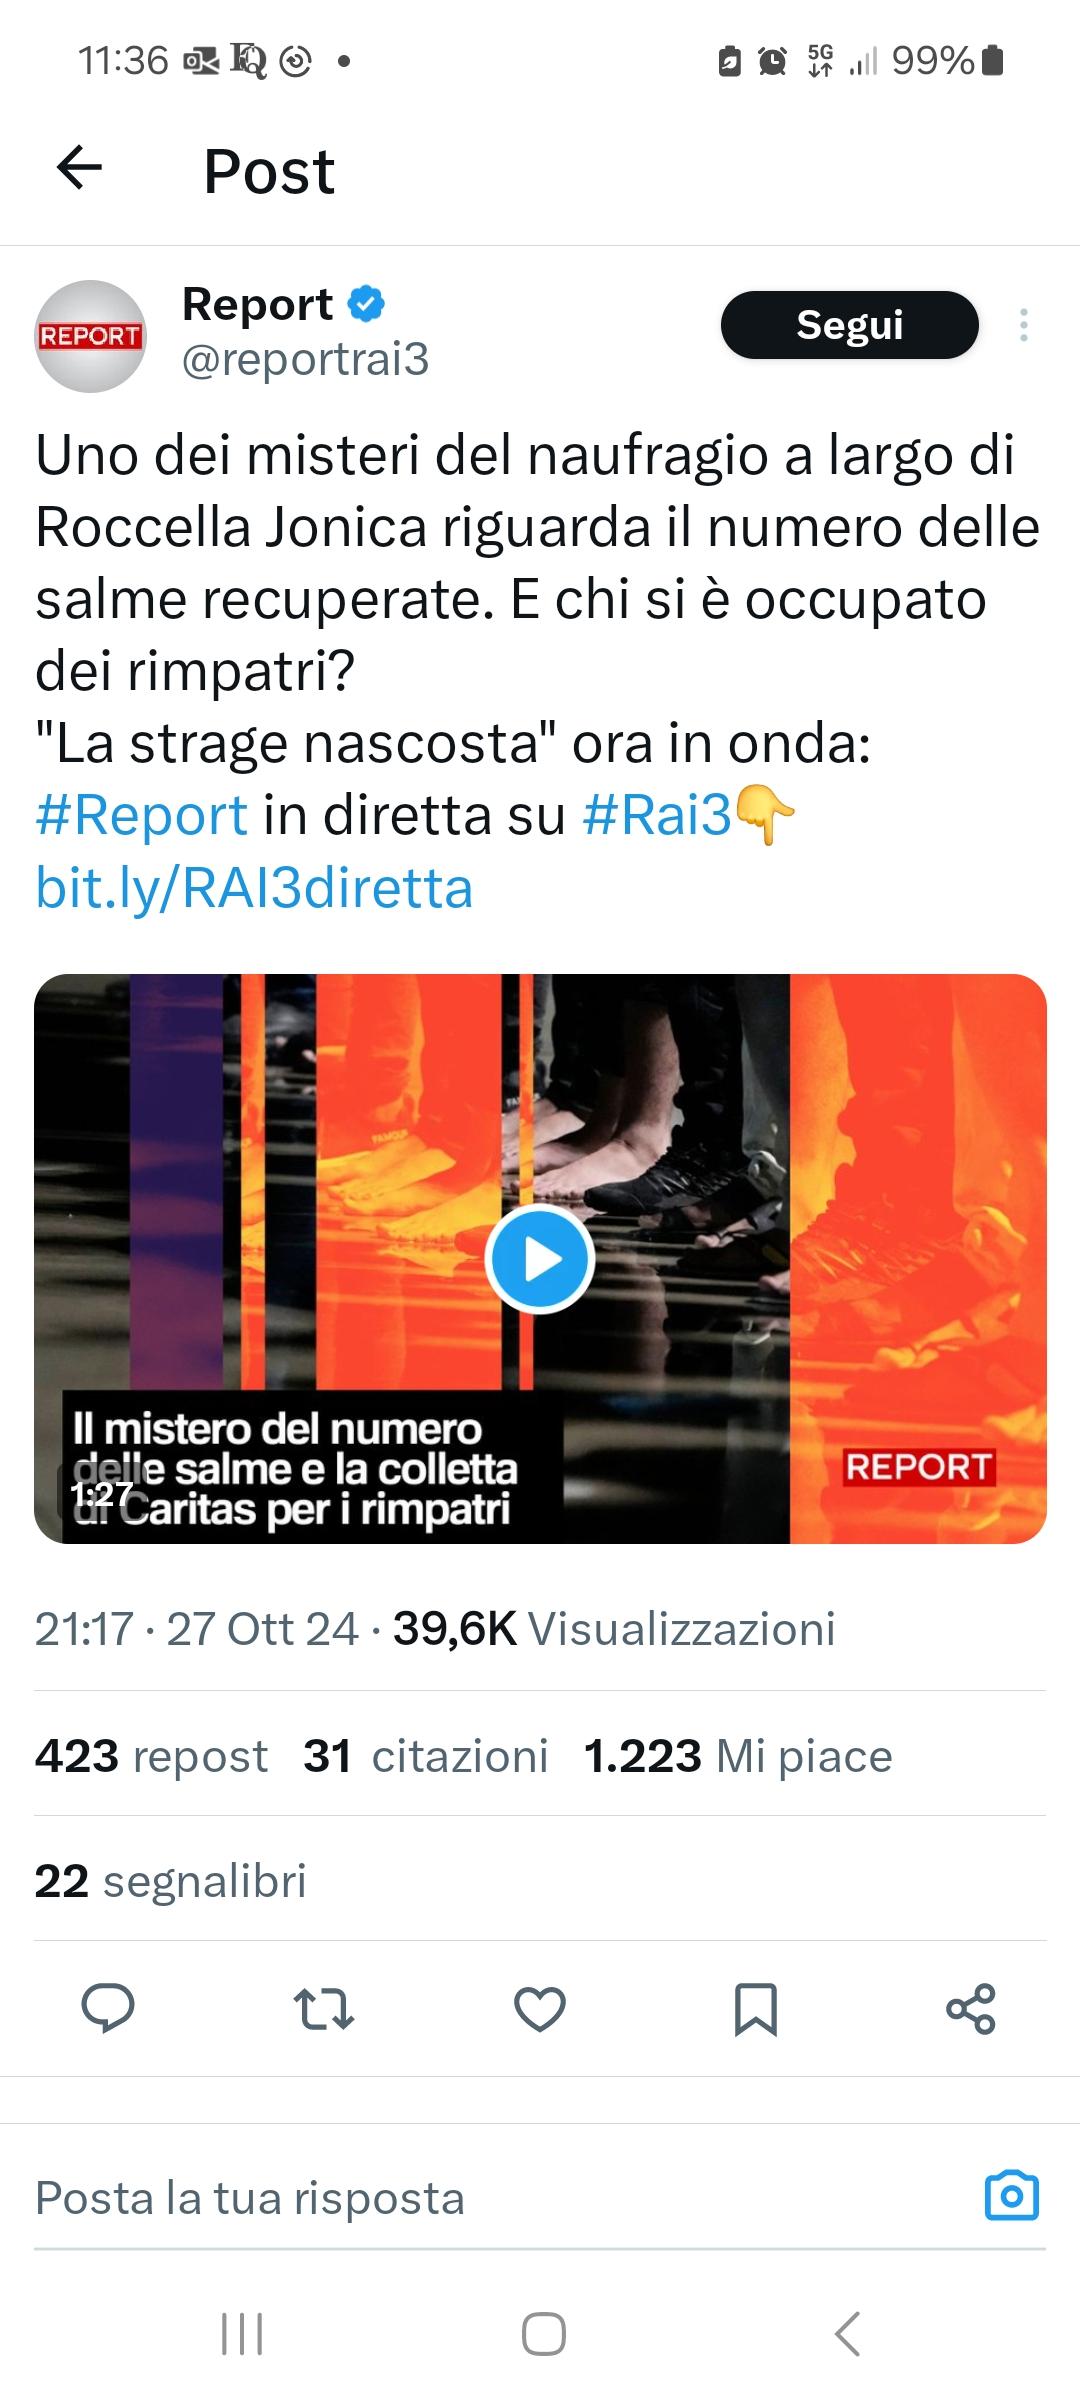Screen dimensions: 1080x2400
Task: Open the camera icon in reply bar
Action: tap(1012, 2197)
